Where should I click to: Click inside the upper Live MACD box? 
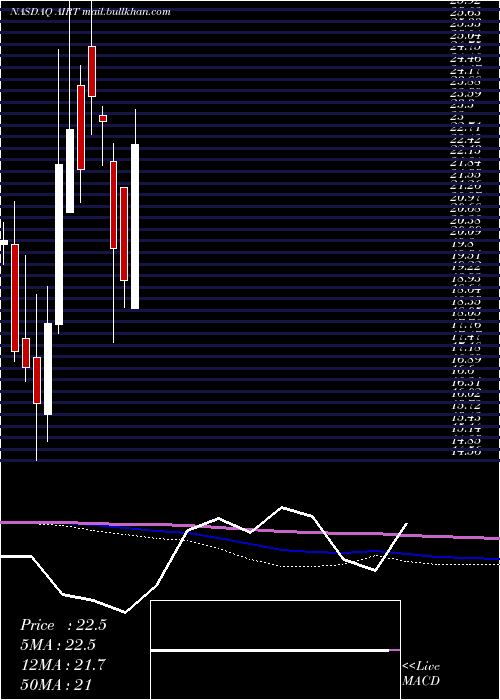click(275, 625)
